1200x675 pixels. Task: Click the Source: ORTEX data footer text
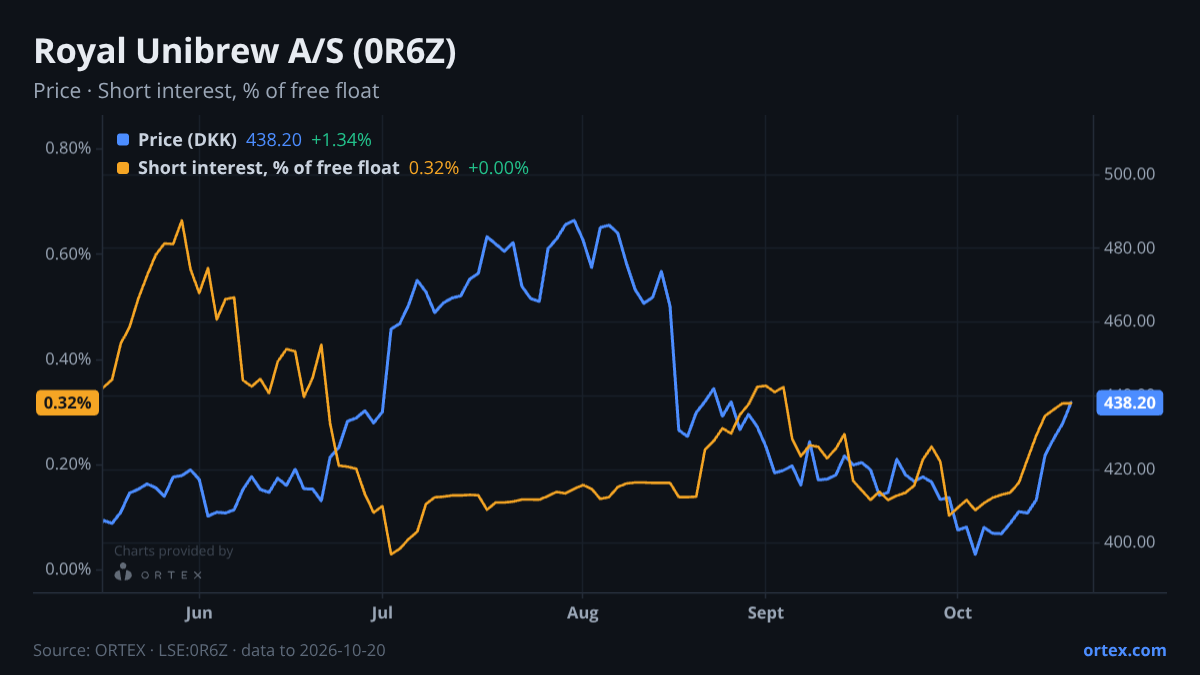point(209,650)
